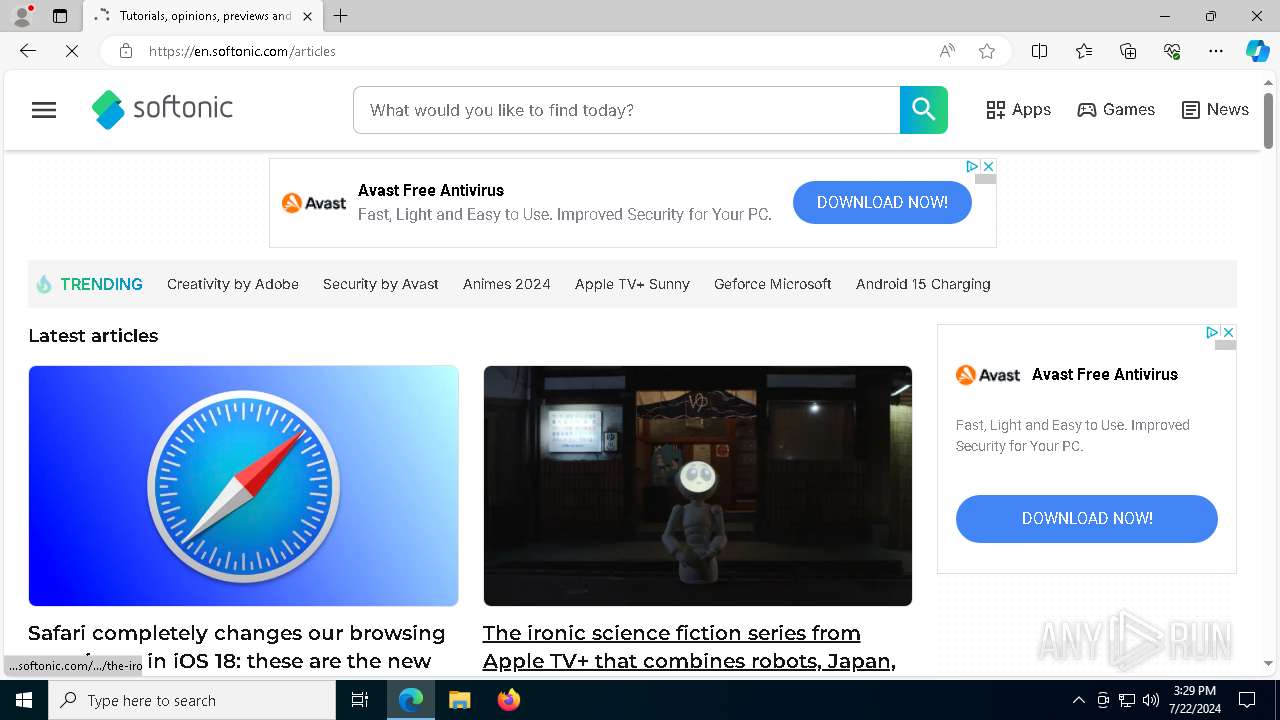Viewport: 1280px width, 720px height.
Task: Click the robot series article thumbnail
Action: click(698, 486)
